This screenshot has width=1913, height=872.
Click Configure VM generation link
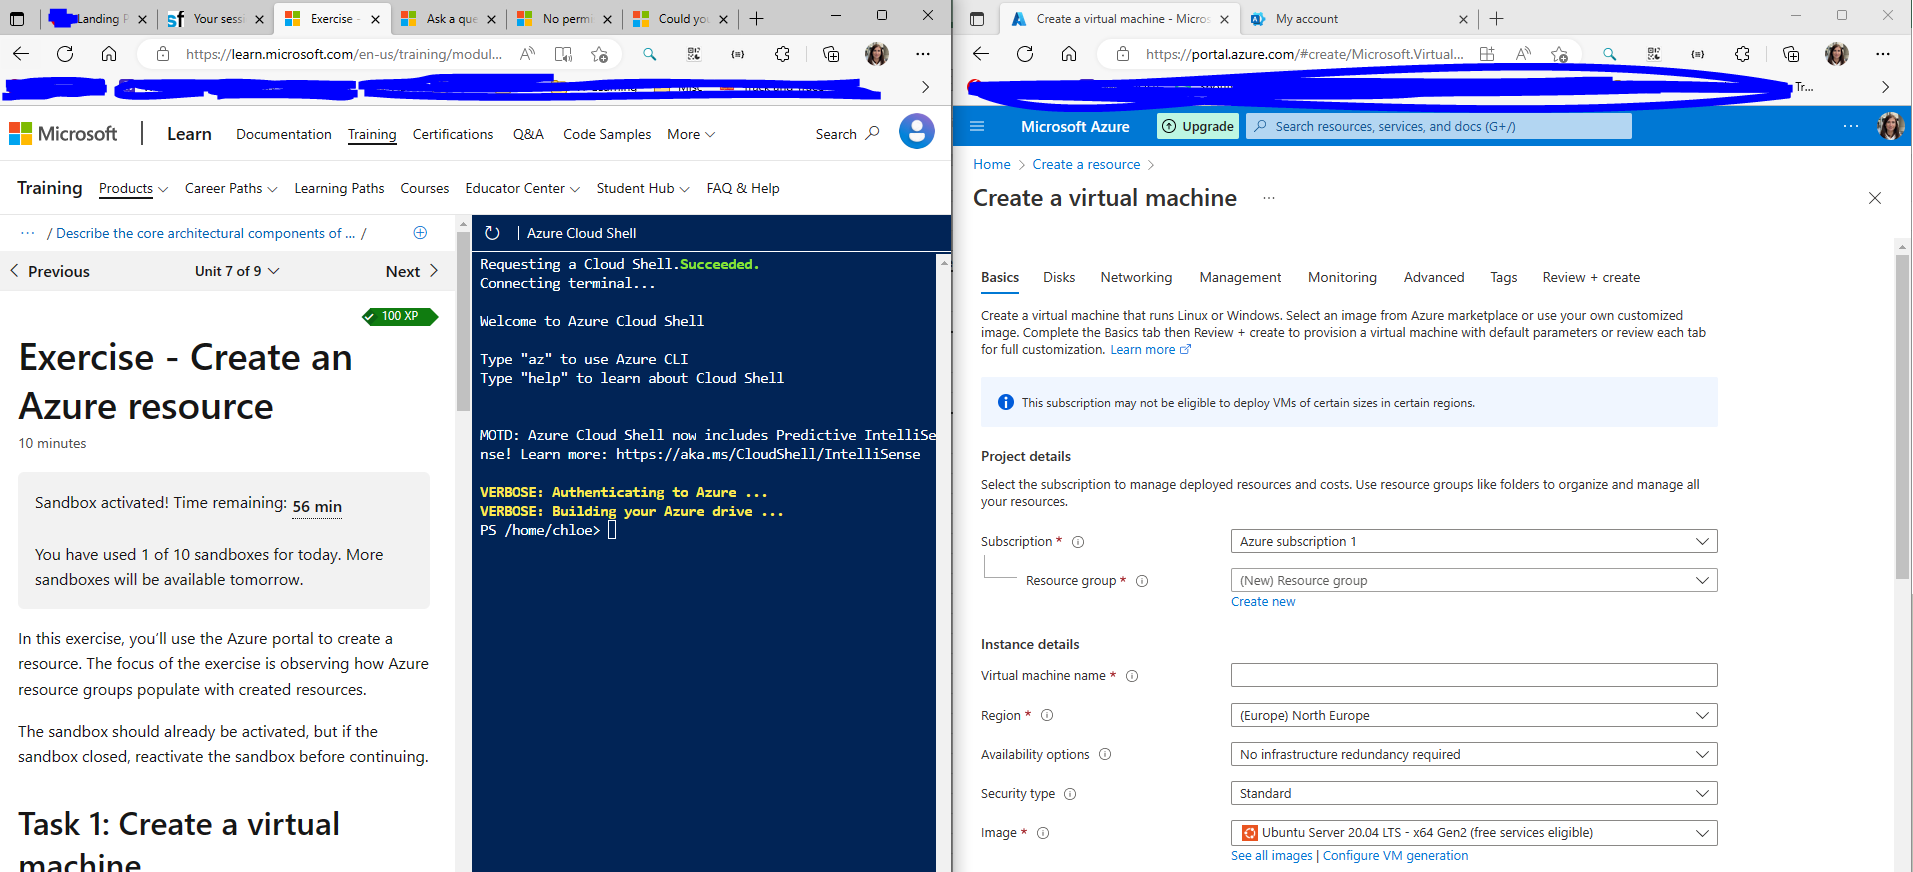[x=1396, y=856]
